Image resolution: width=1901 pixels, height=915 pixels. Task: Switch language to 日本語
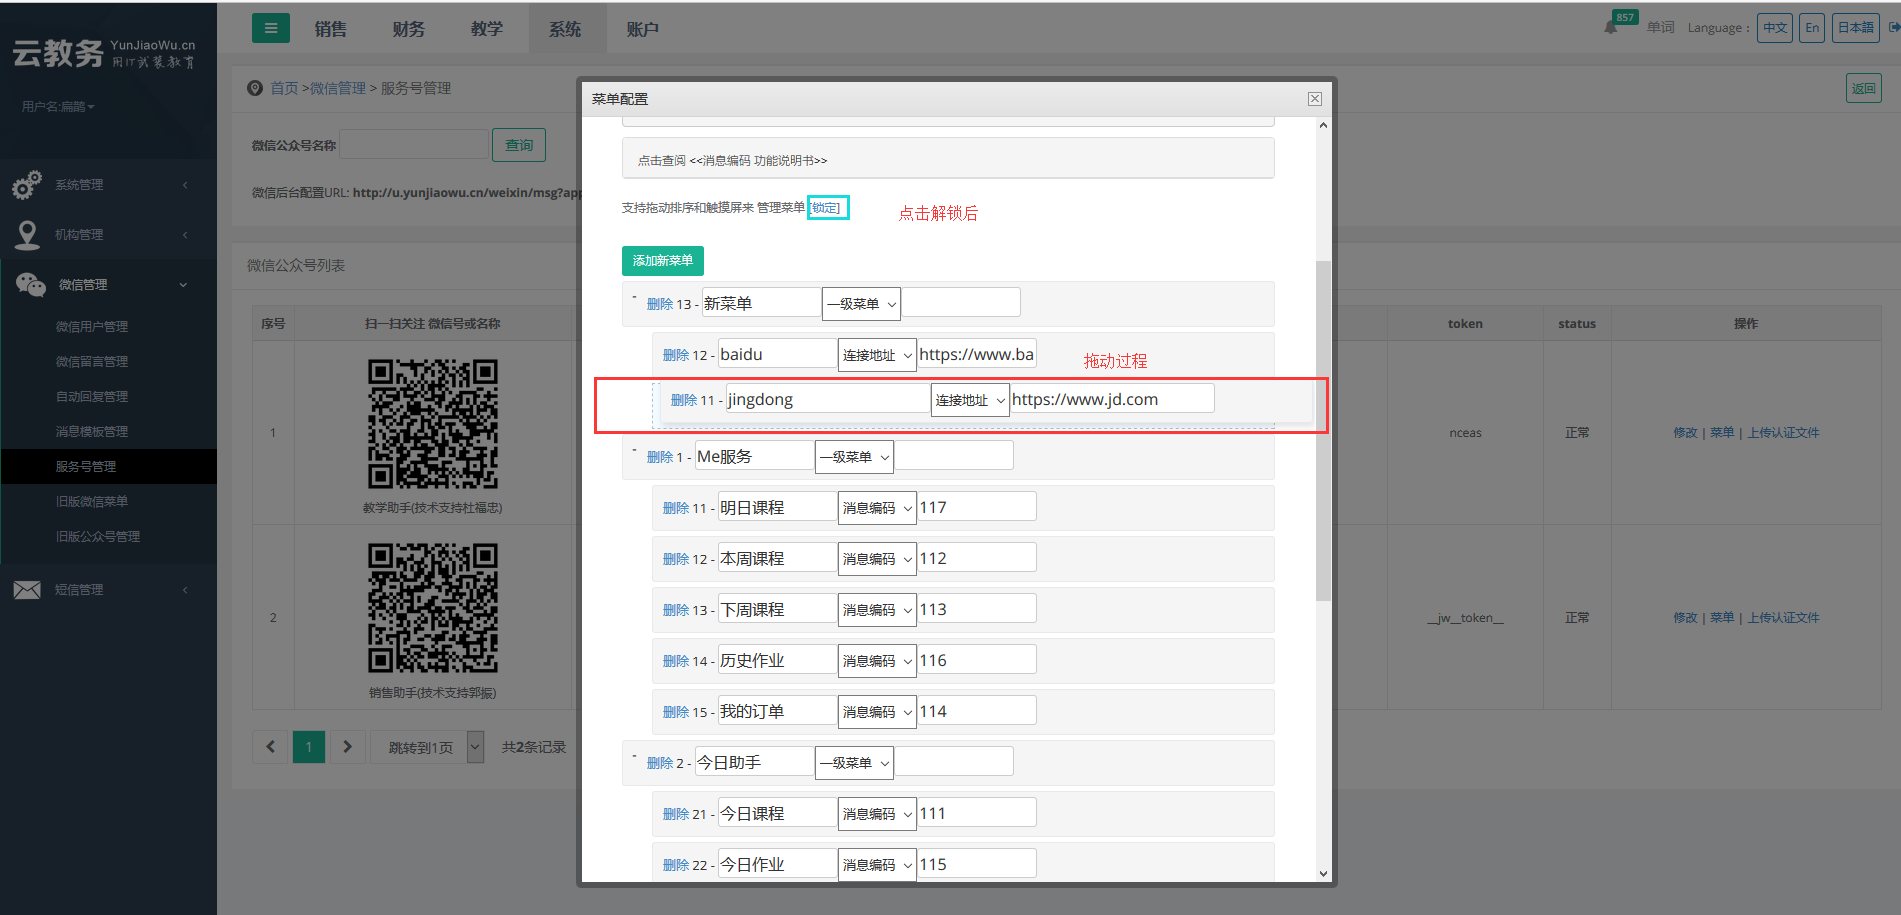[x=1856, y=28]
